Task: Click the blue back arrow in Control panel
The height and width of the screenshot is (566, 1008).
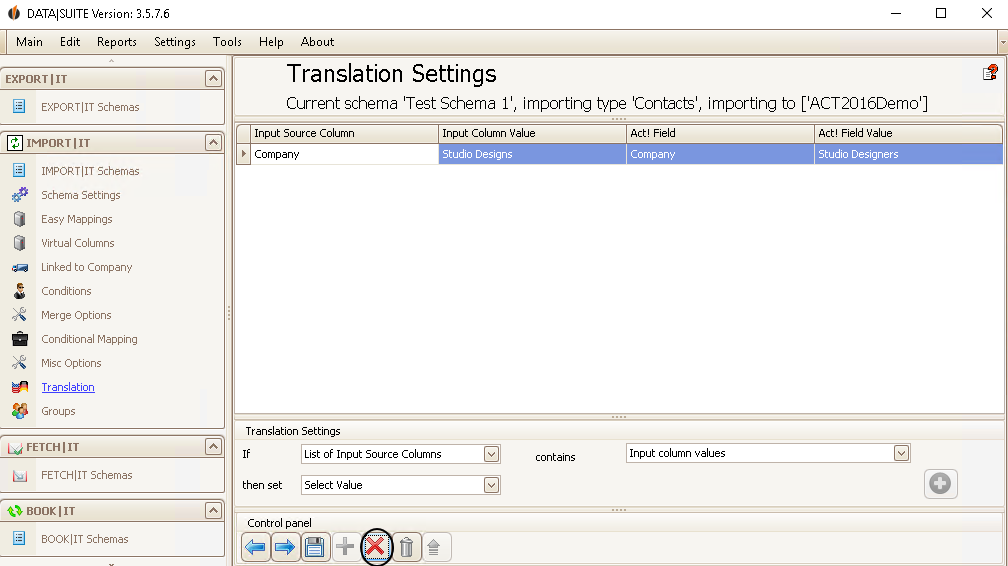Action: 256,547
